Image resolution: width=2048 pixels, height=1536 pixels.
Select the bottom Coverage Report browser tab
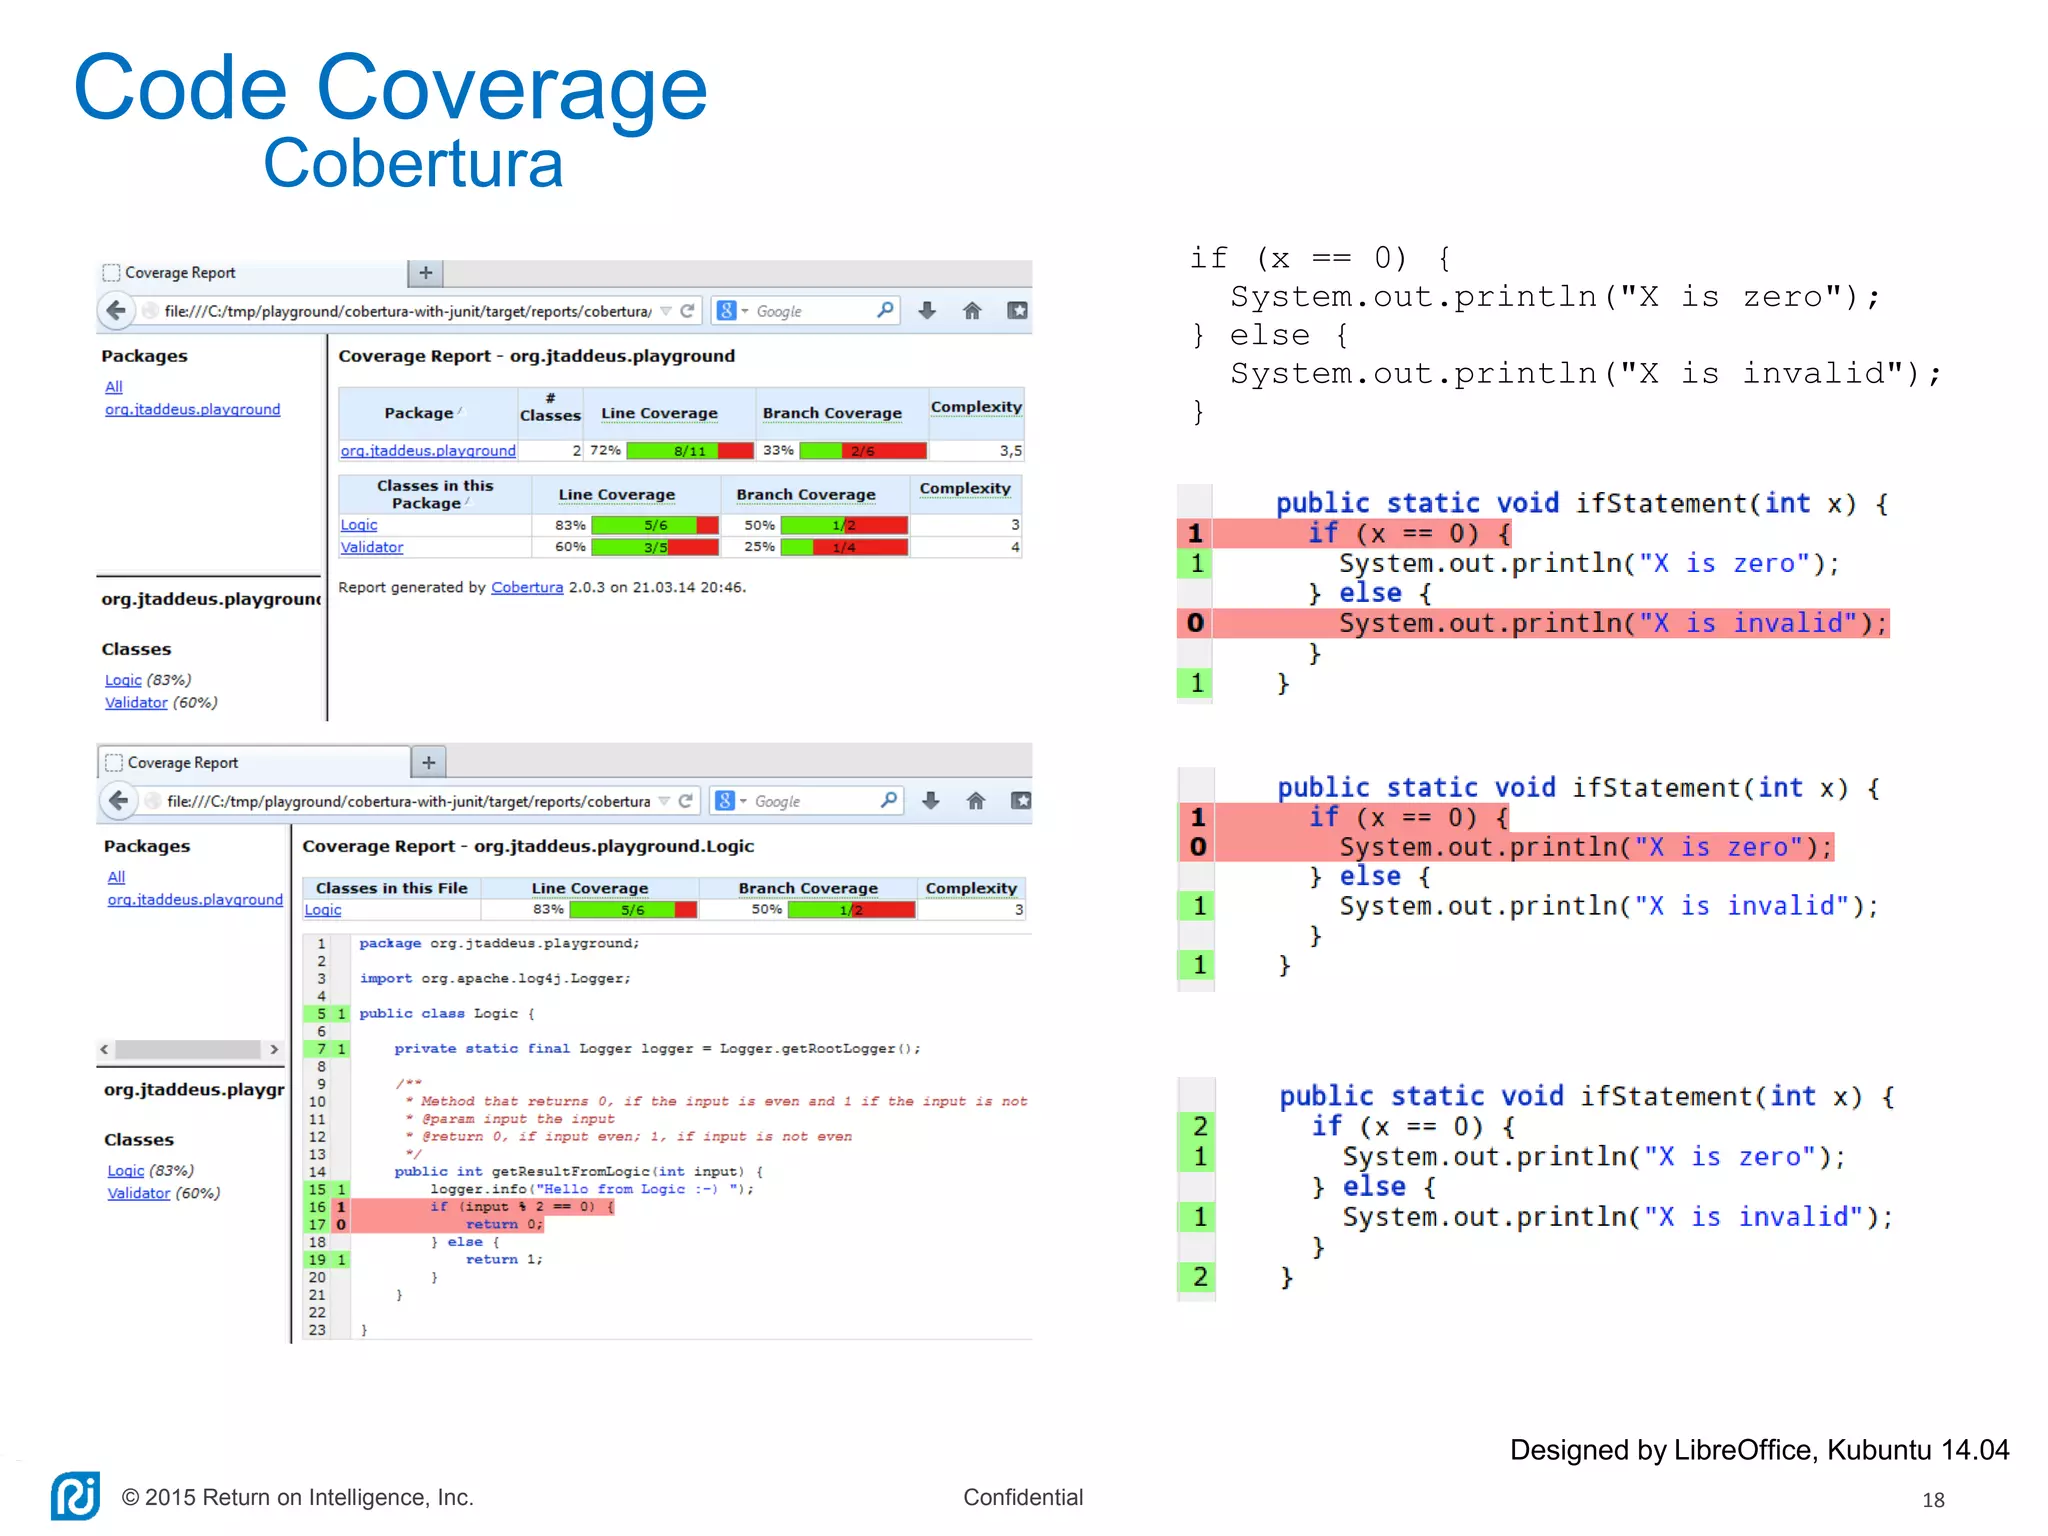(183, 763)
